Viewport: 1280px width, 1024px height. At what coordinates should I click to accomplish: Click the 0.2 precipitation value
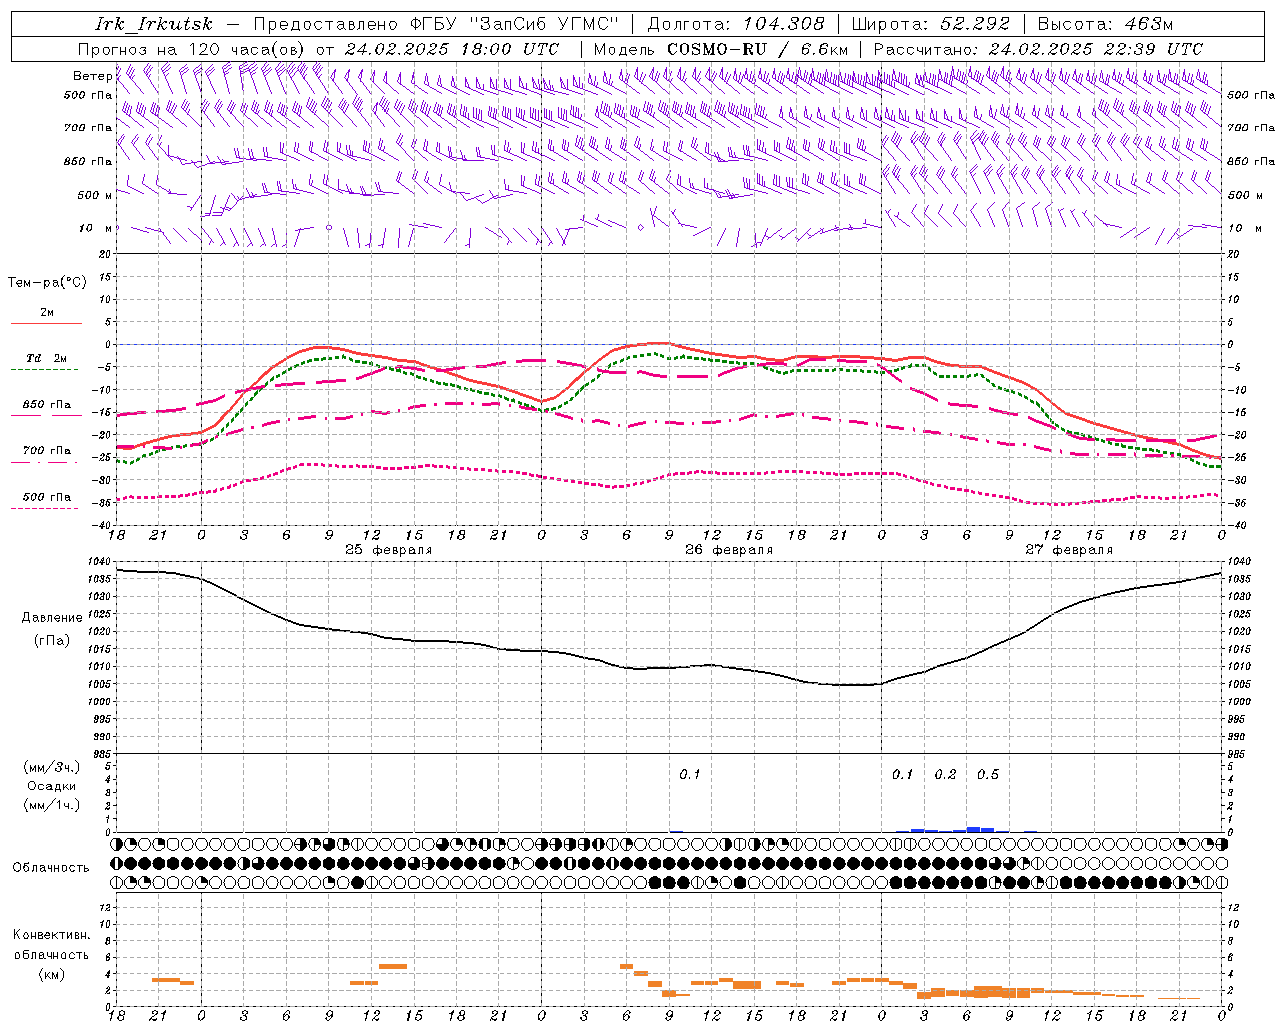tap(945, 775)
